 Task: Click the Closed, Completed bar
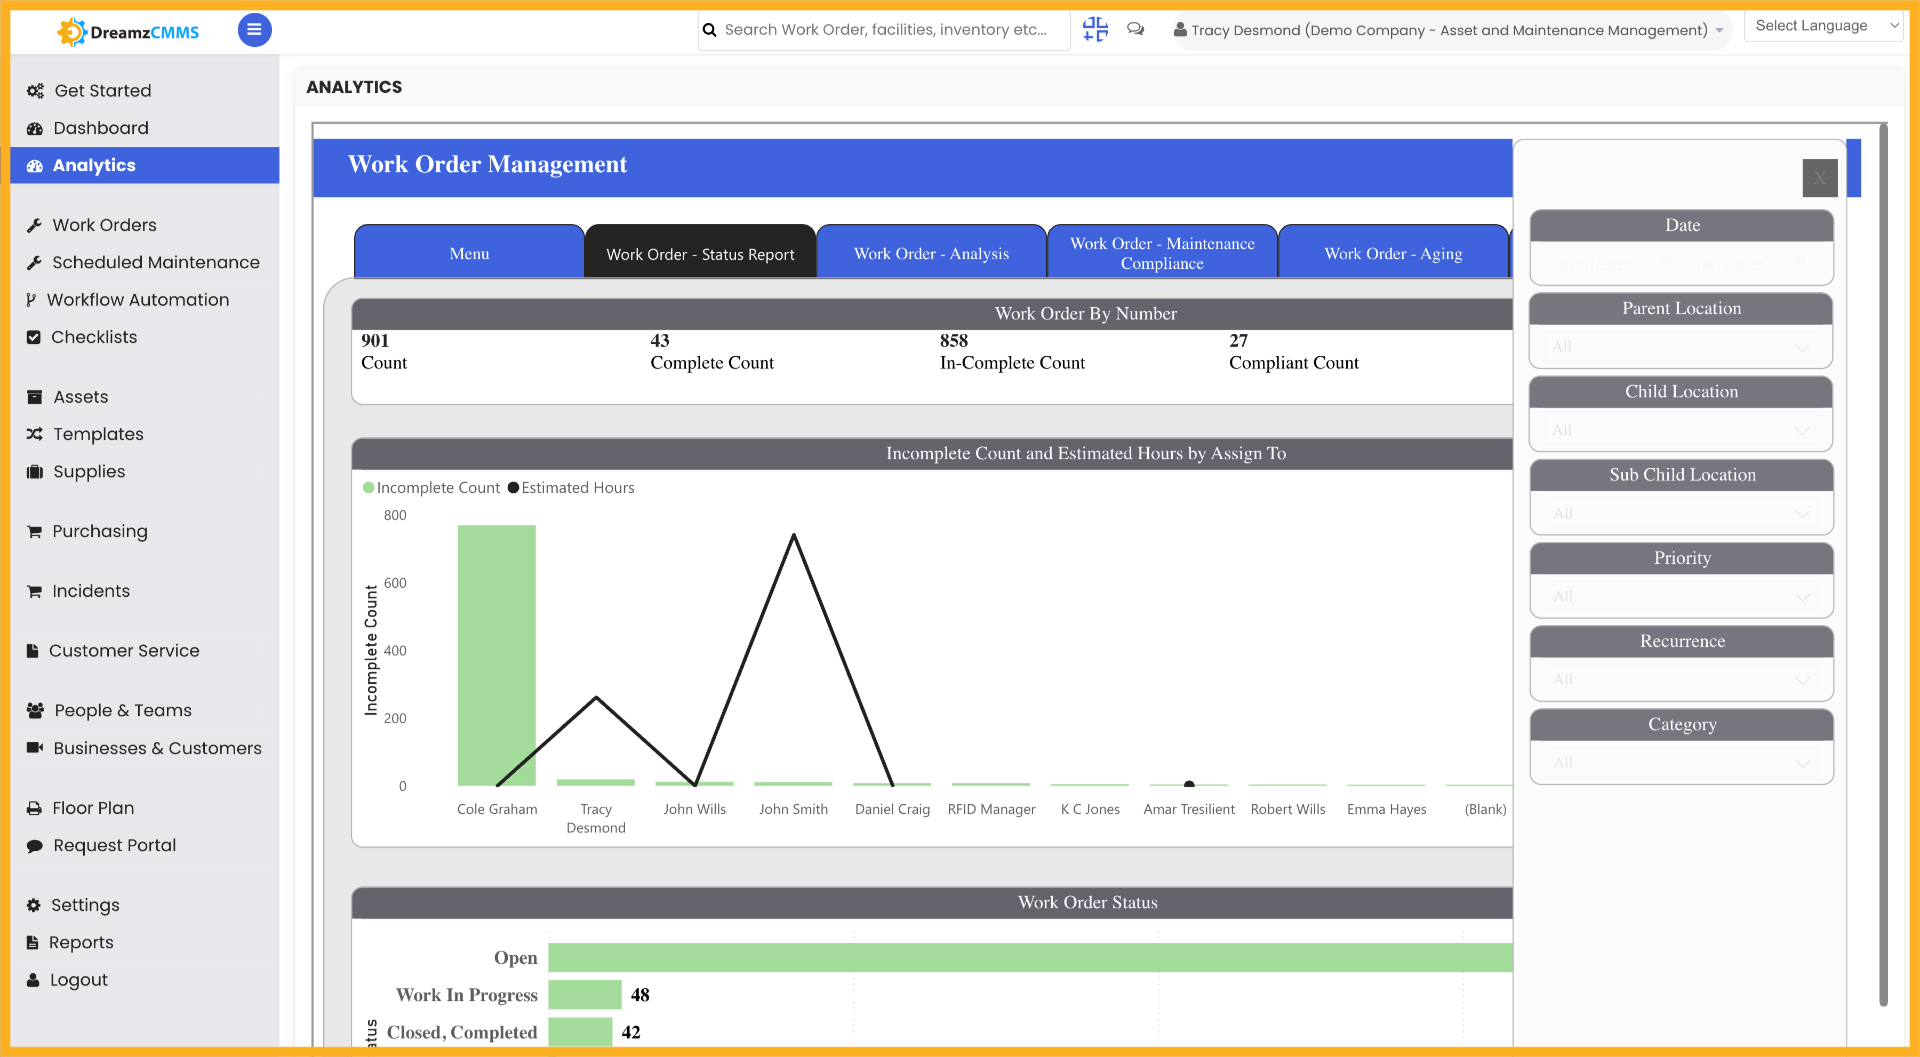point(580,1032)
